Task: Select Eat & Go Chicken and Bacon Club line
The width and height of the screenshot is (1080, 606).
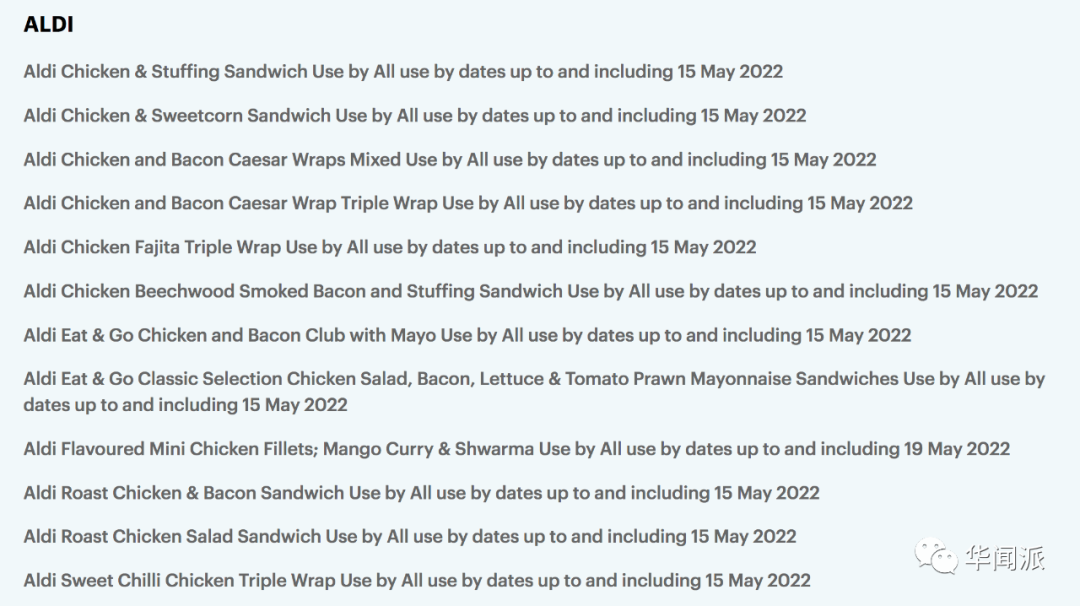Action: (x=467, y=335)
